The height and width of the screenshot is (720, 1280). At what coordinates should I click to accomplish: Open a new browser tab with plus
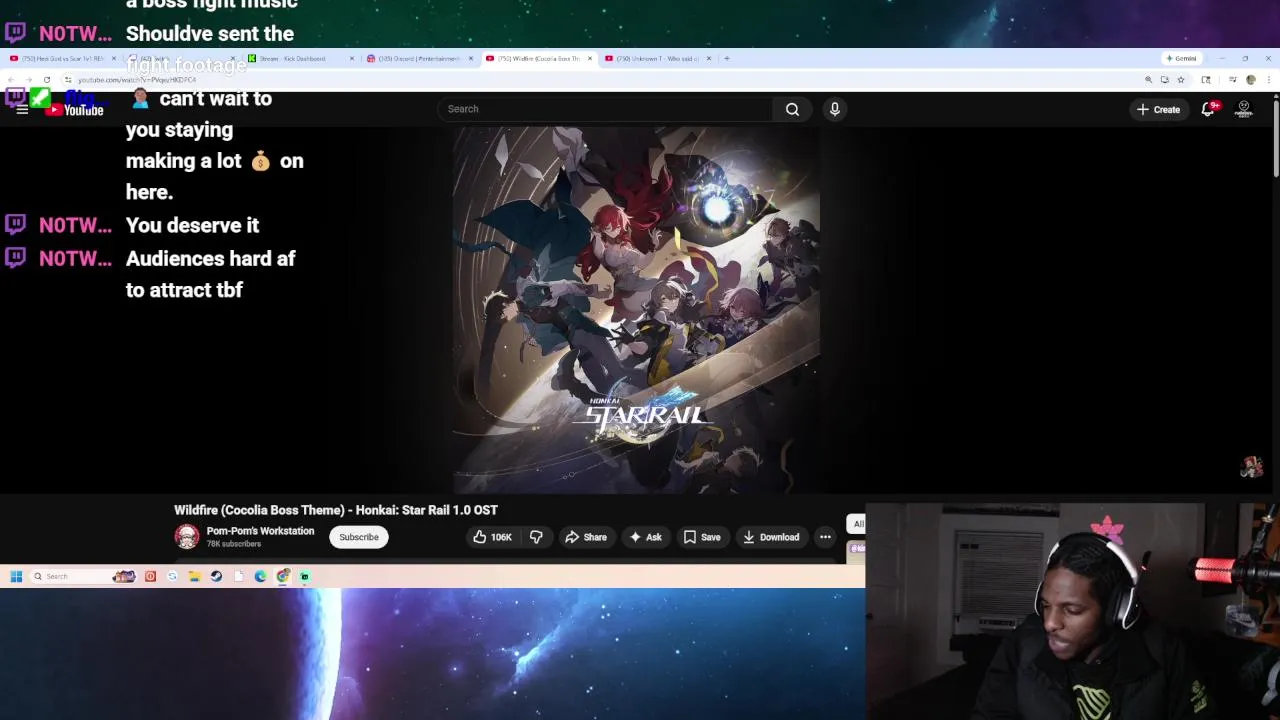(727, 58)
